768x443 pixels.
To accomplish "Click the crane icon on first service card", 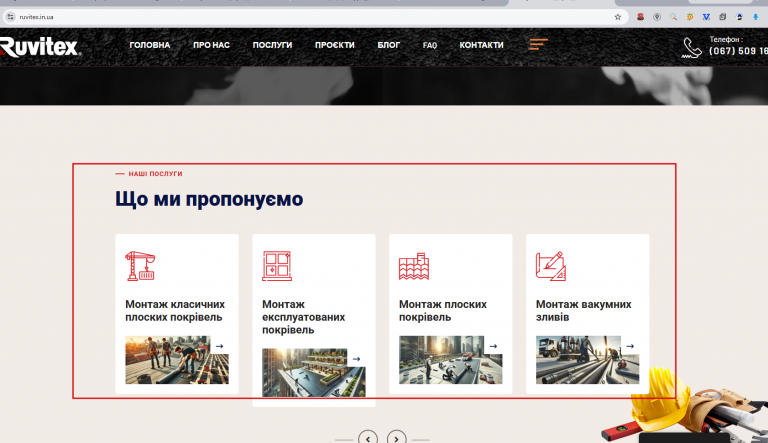I will click(140, 266).
